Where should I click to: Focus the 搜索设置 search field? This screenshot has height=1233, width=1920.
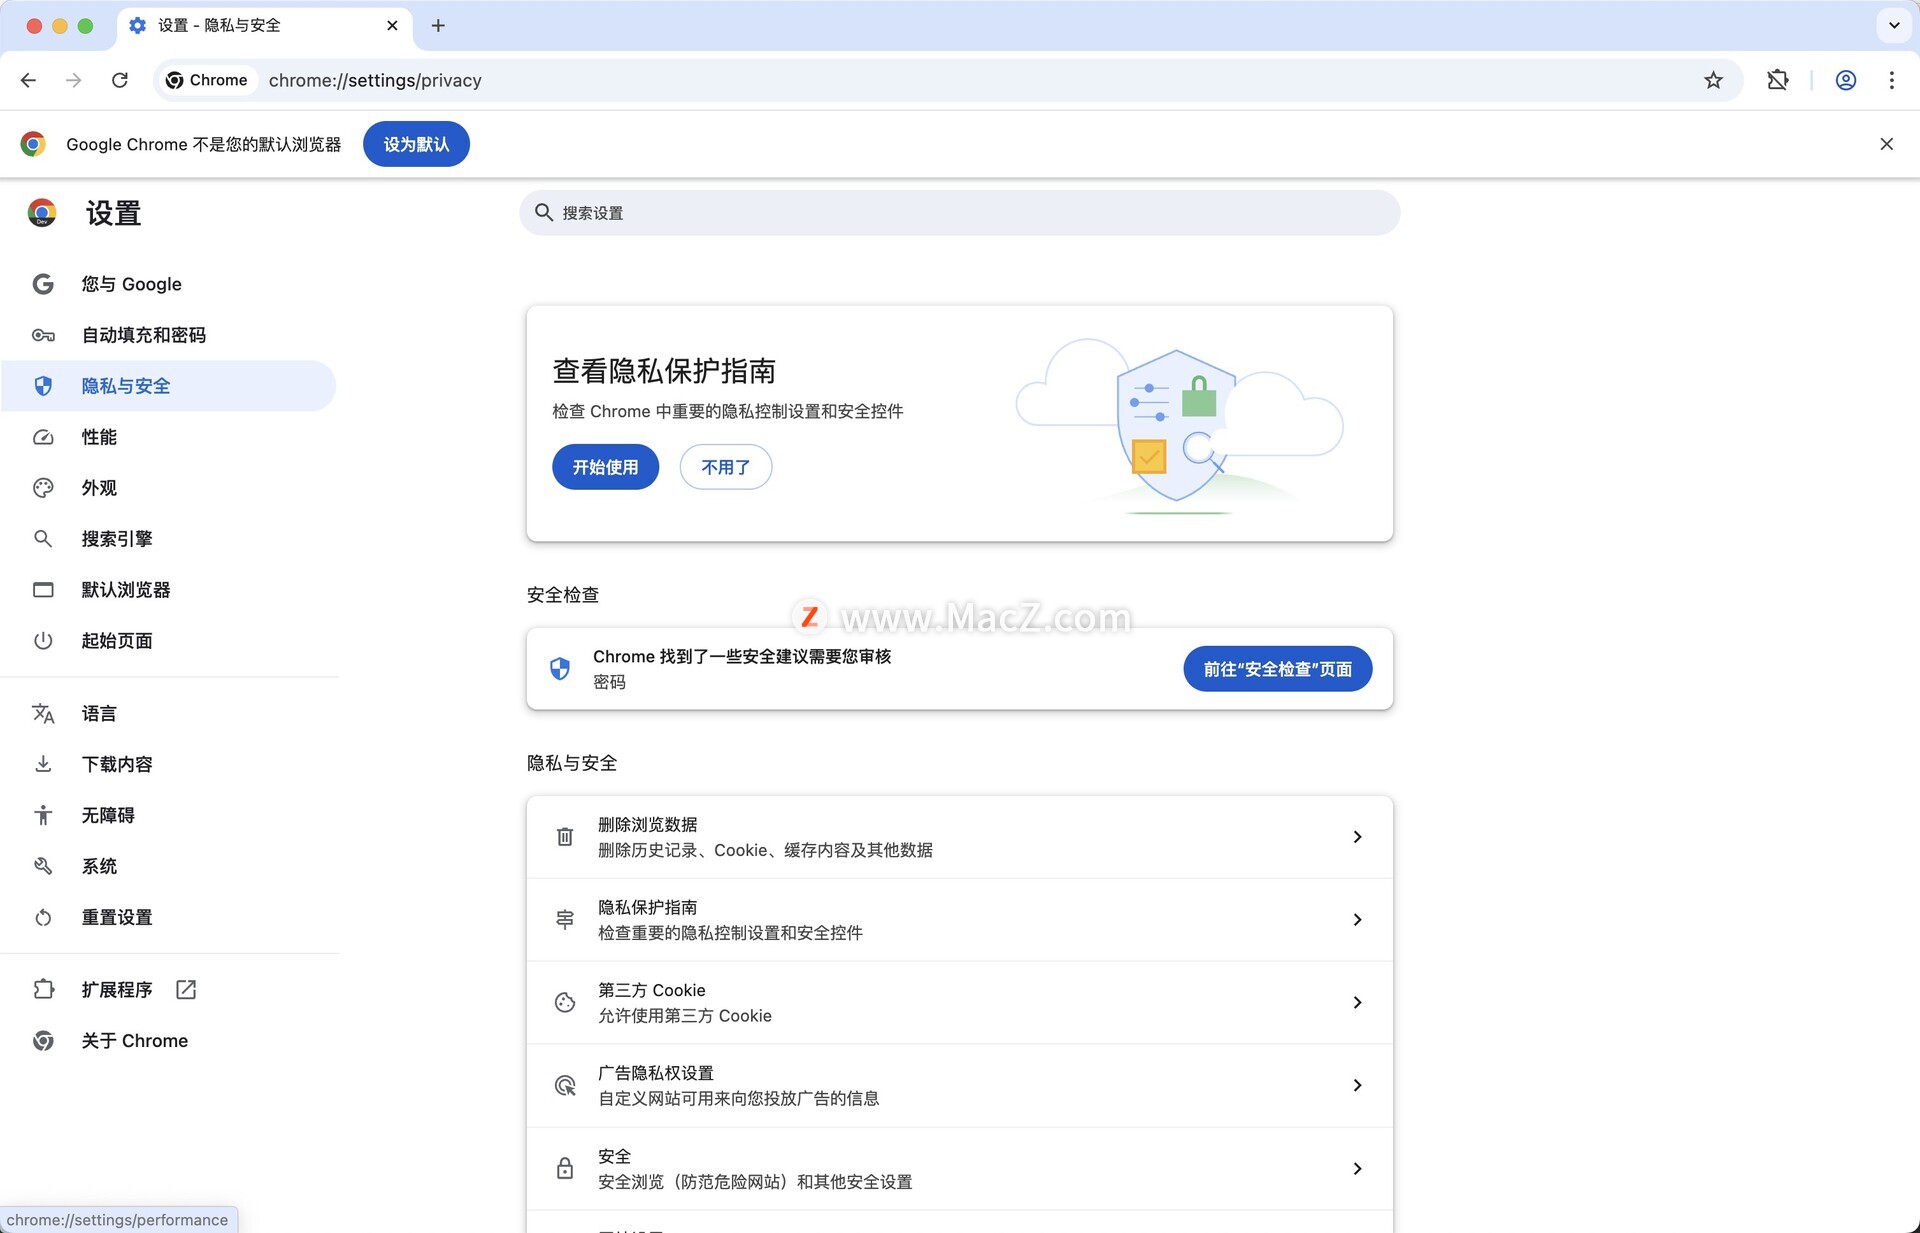click(959, 213)
